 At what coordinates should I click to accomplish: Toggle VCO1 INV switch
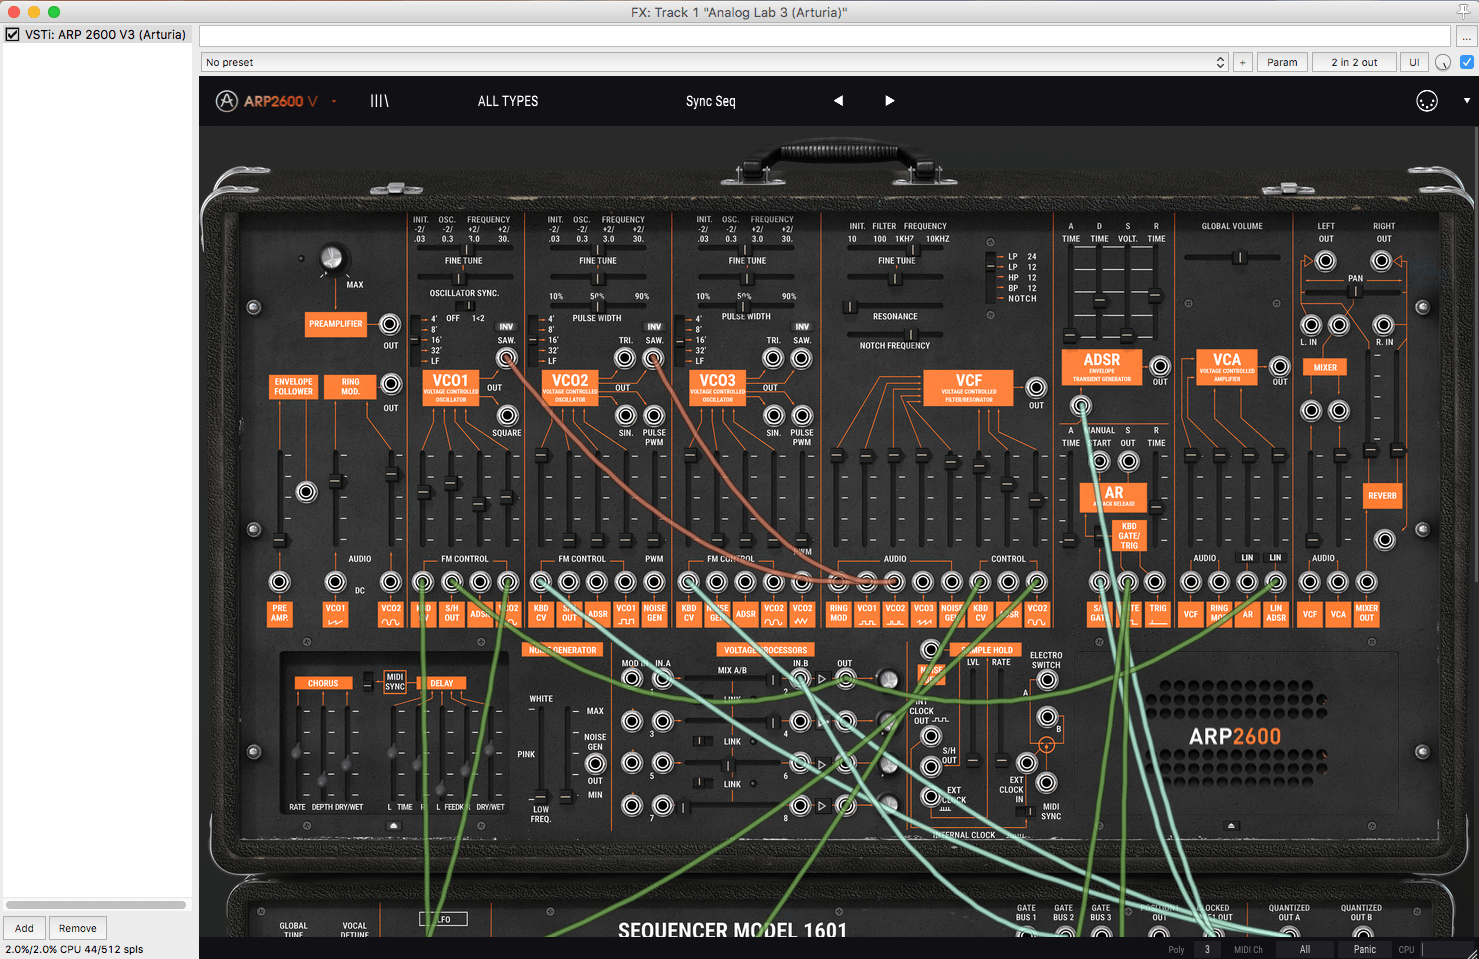click(506, 327)
